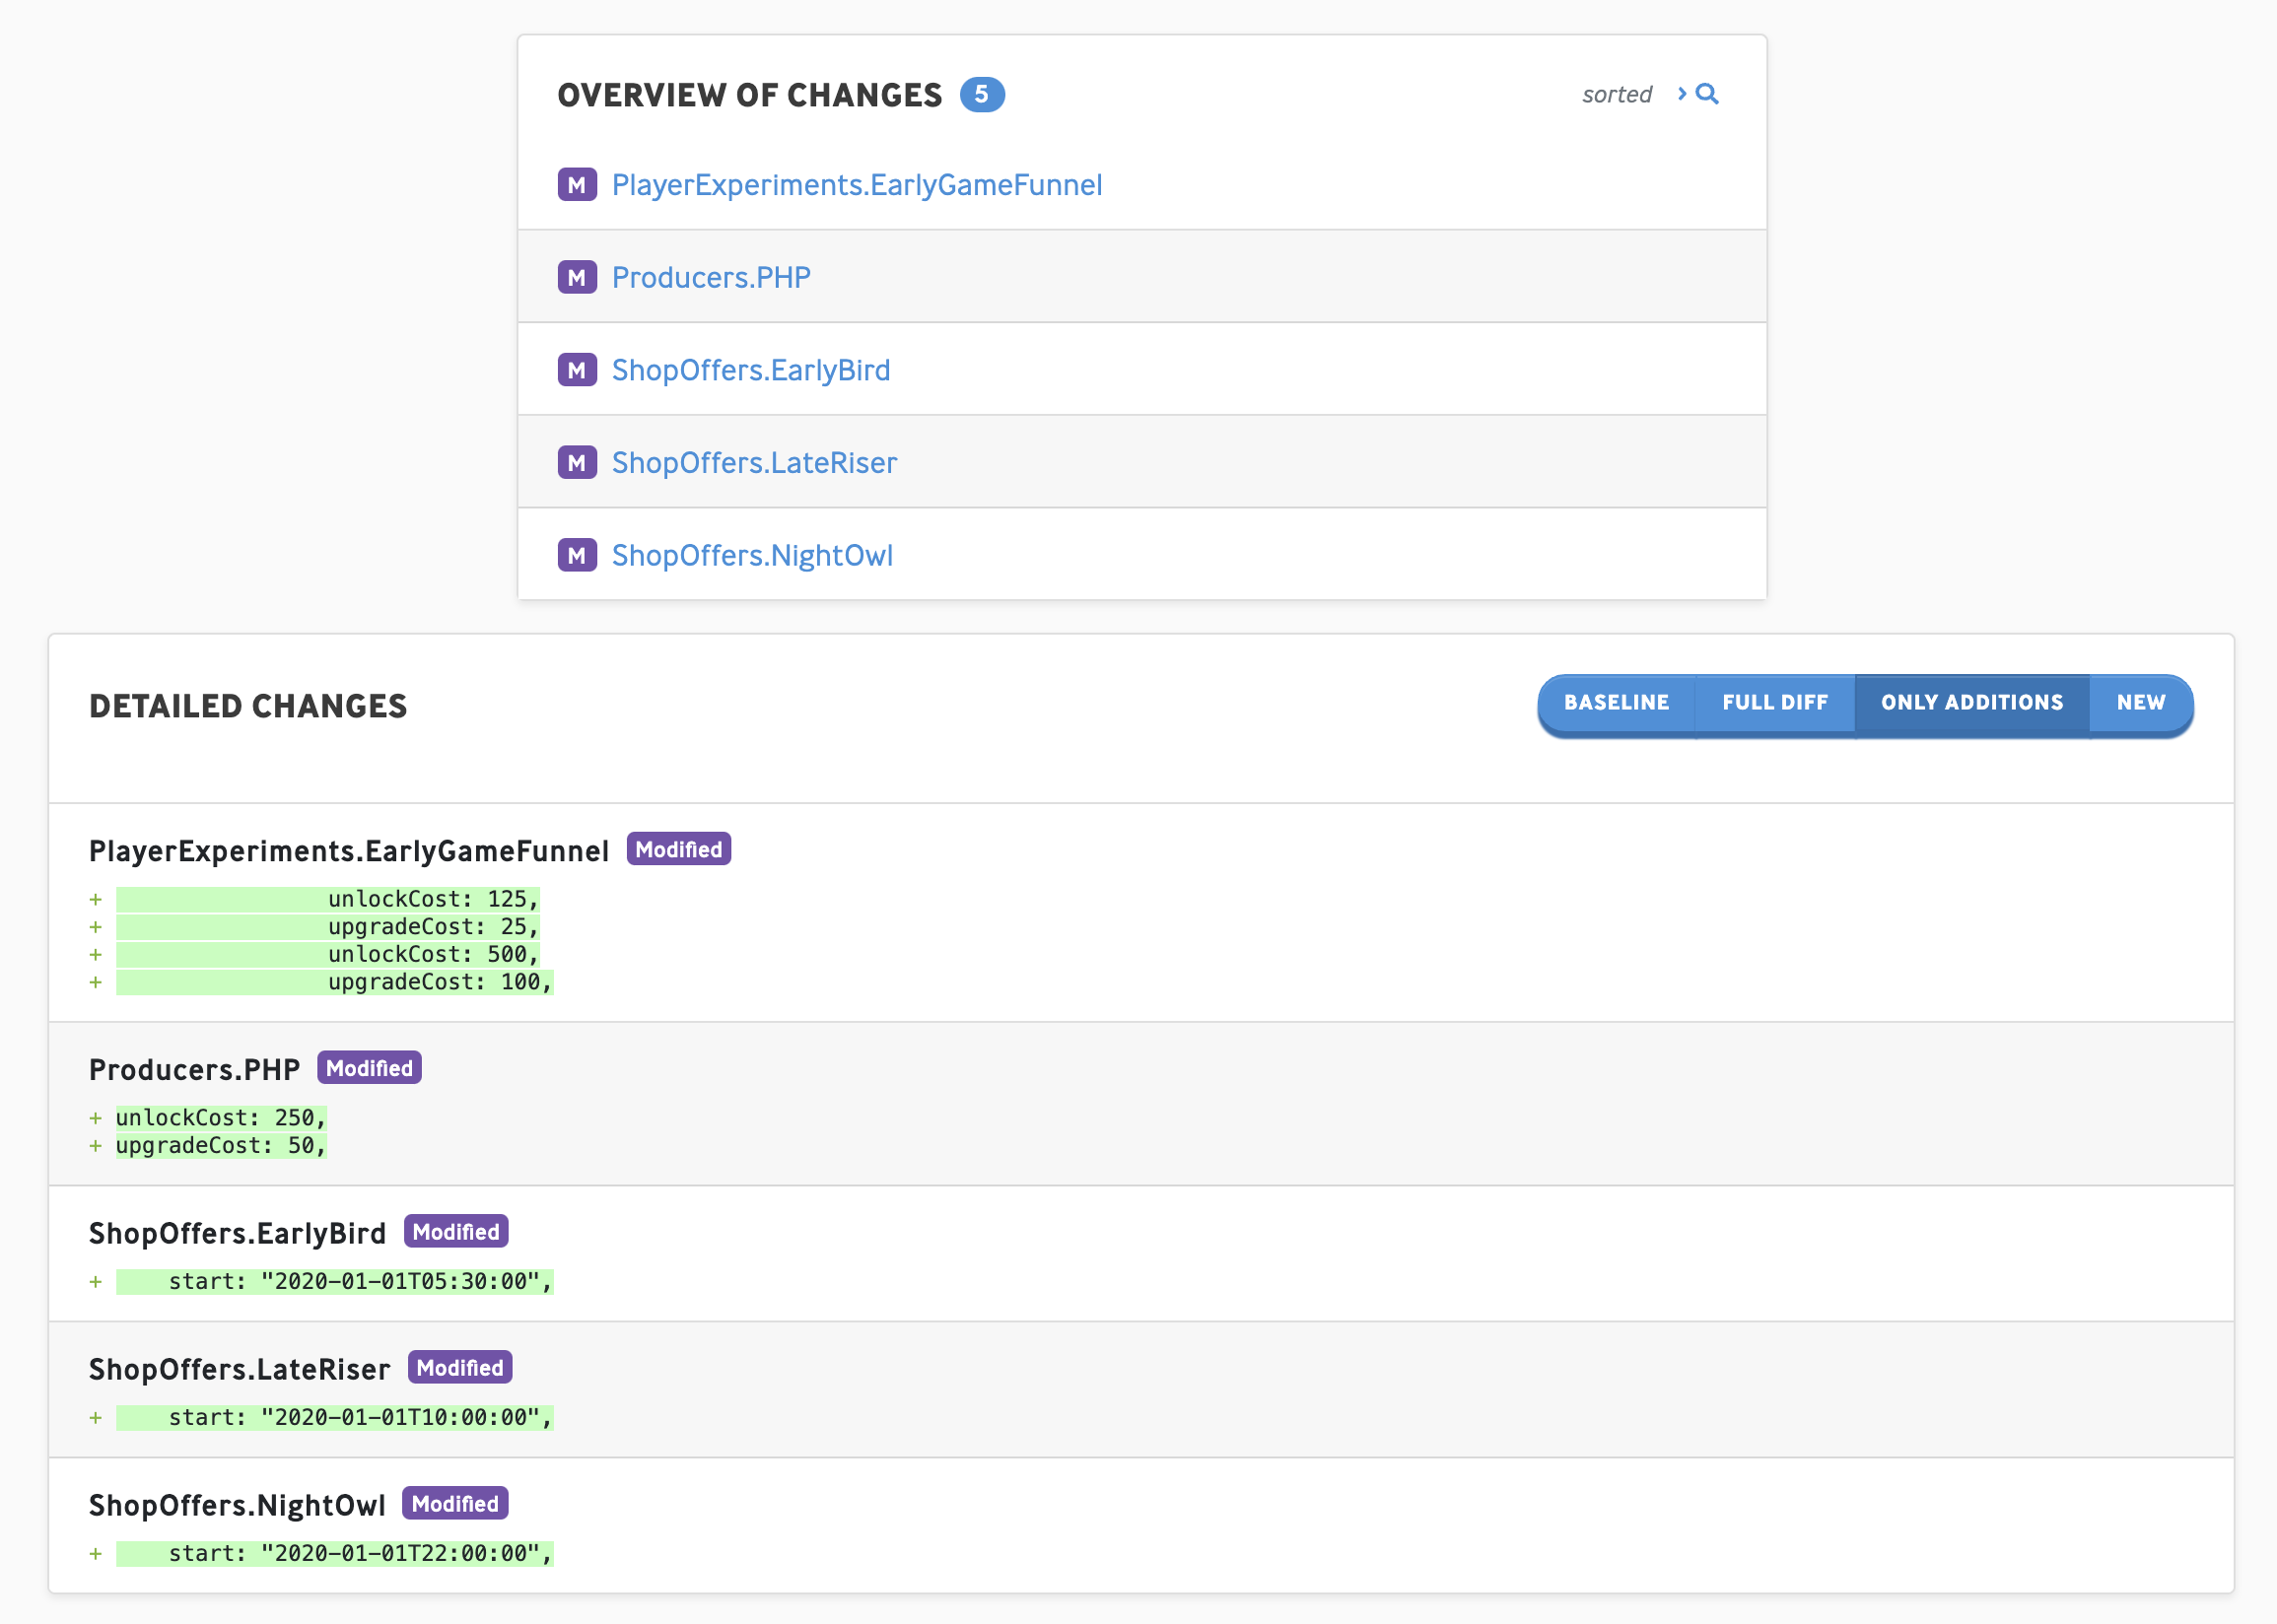The image size is (2277, 1624).
Task: Click the Overview of Changes heading
Action: click(x=750, y=95)
